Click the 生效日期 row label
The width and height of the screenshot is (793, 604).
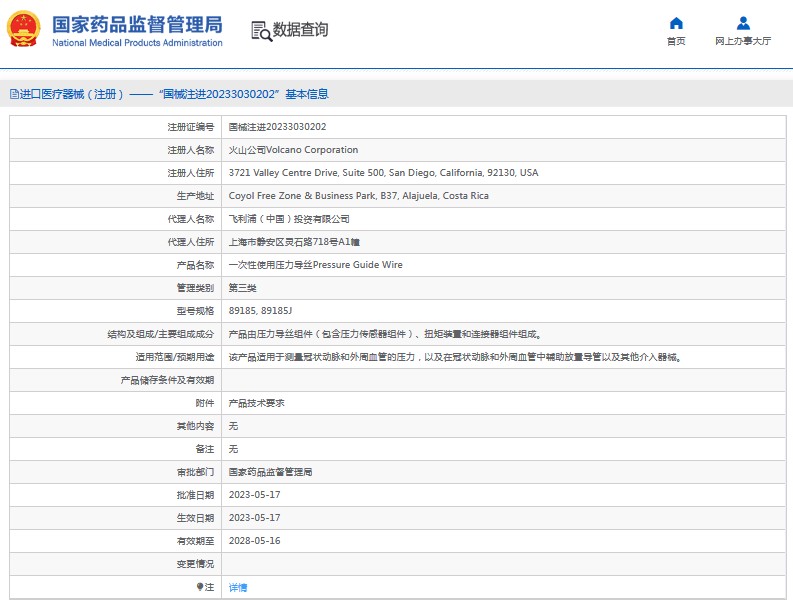195,518
